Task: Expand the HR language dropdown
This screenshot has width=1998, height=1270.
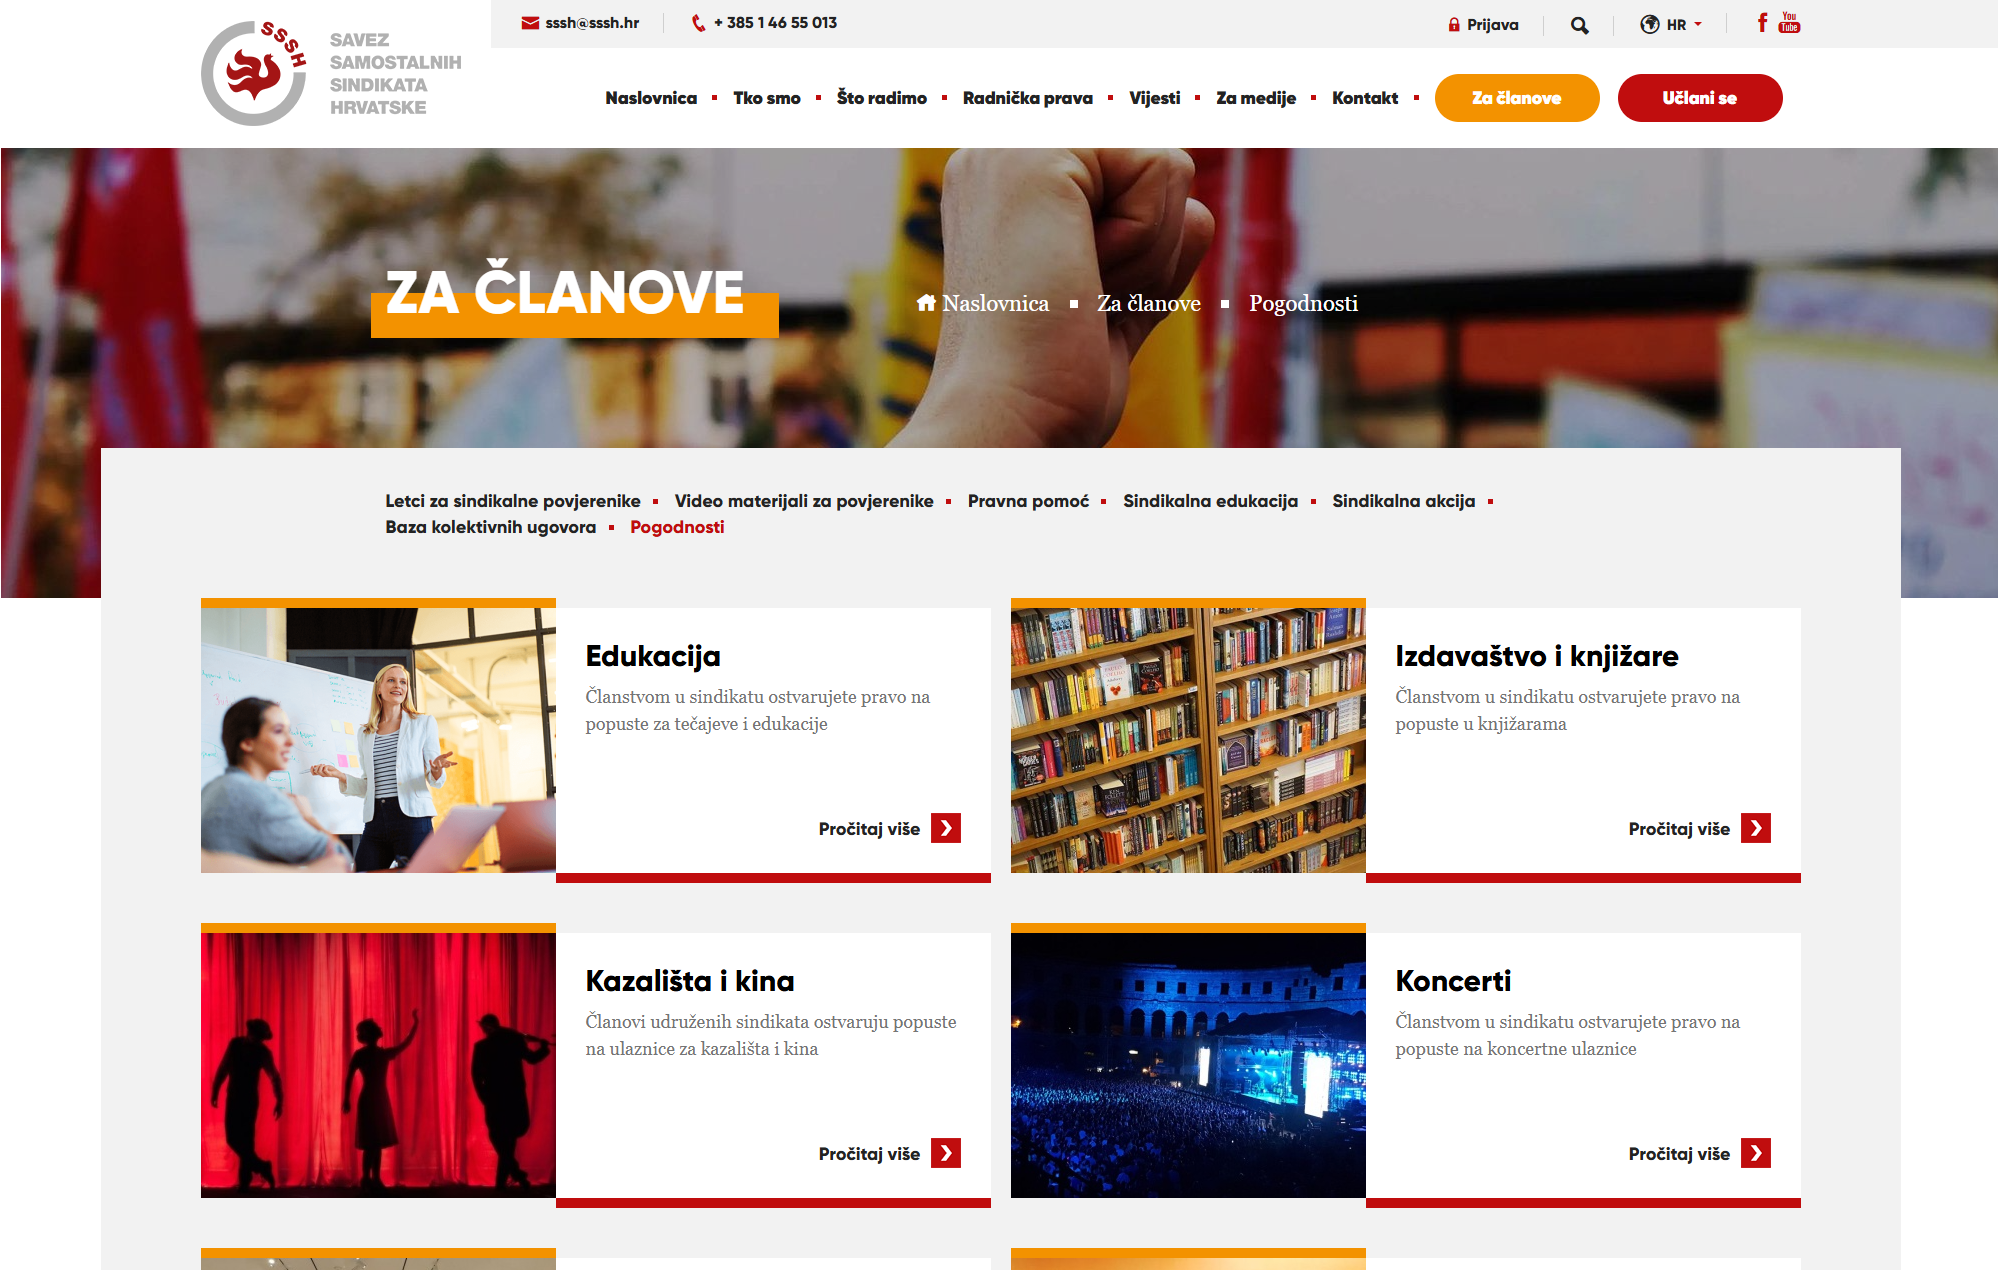Action: click(x=1671, y=25)
